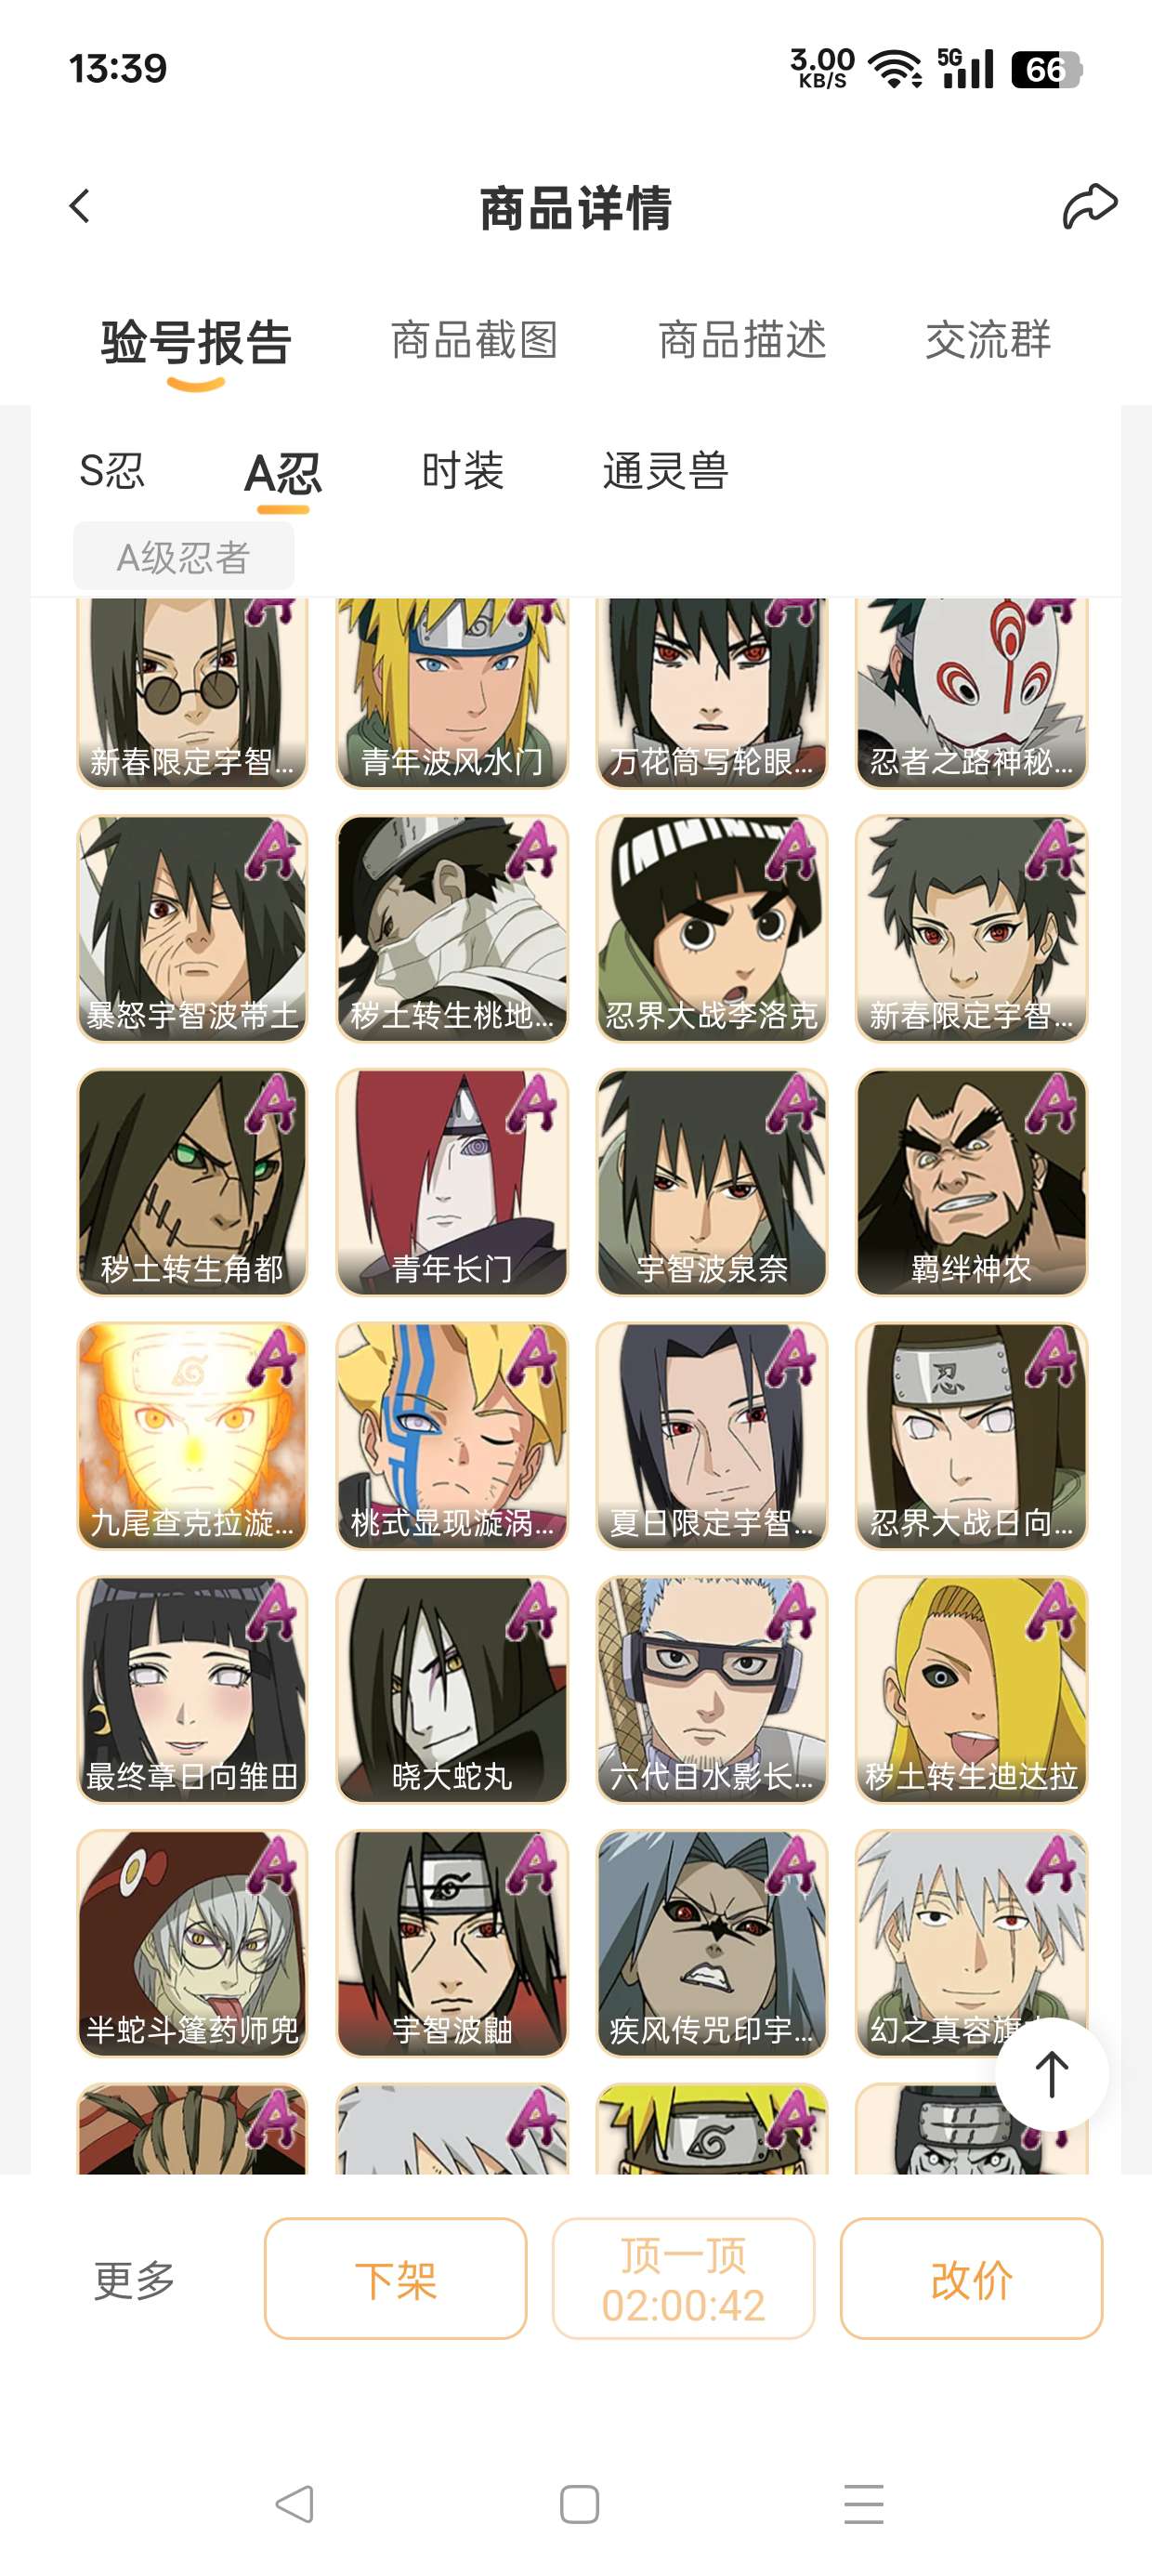
Task: Tap the 顶一顶 countdown button
Action: (683, 2279)
